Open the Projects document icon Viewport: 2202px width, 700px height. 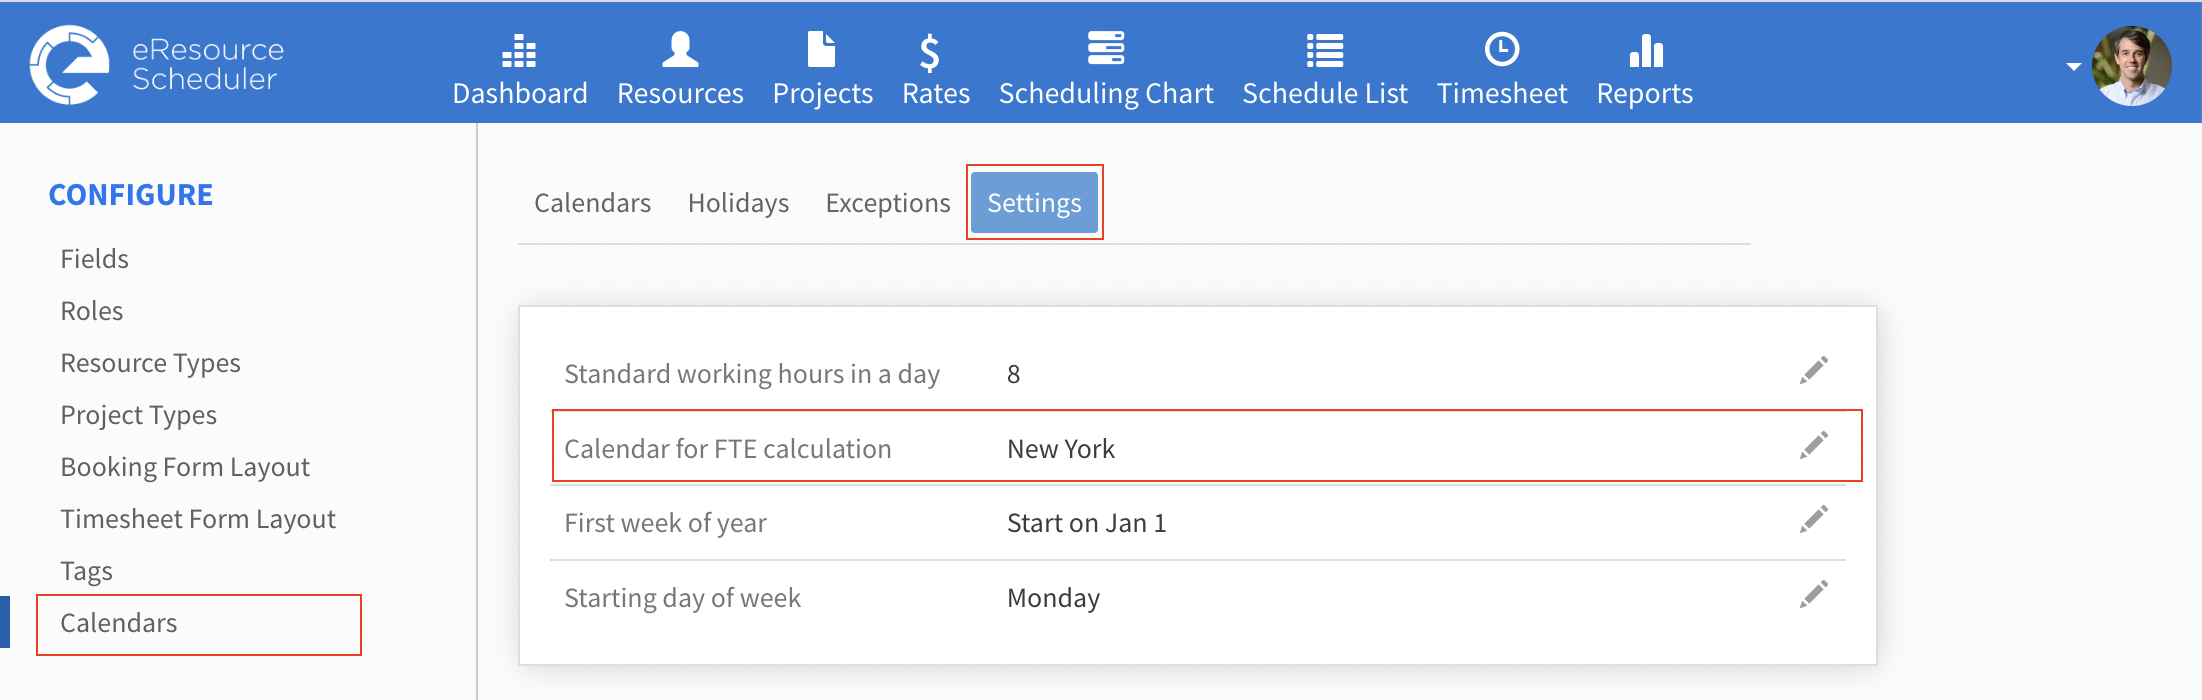[x=821, y=49]
